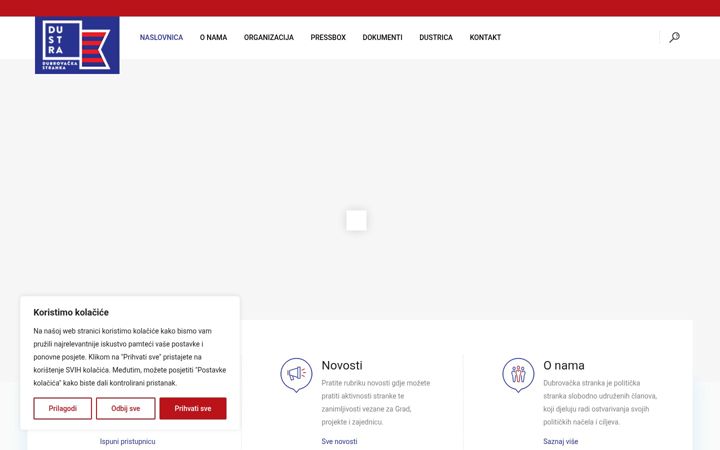Follow the Sve novosti link
Viewport: 720px width, 450px height.
(x=339, y=441)
